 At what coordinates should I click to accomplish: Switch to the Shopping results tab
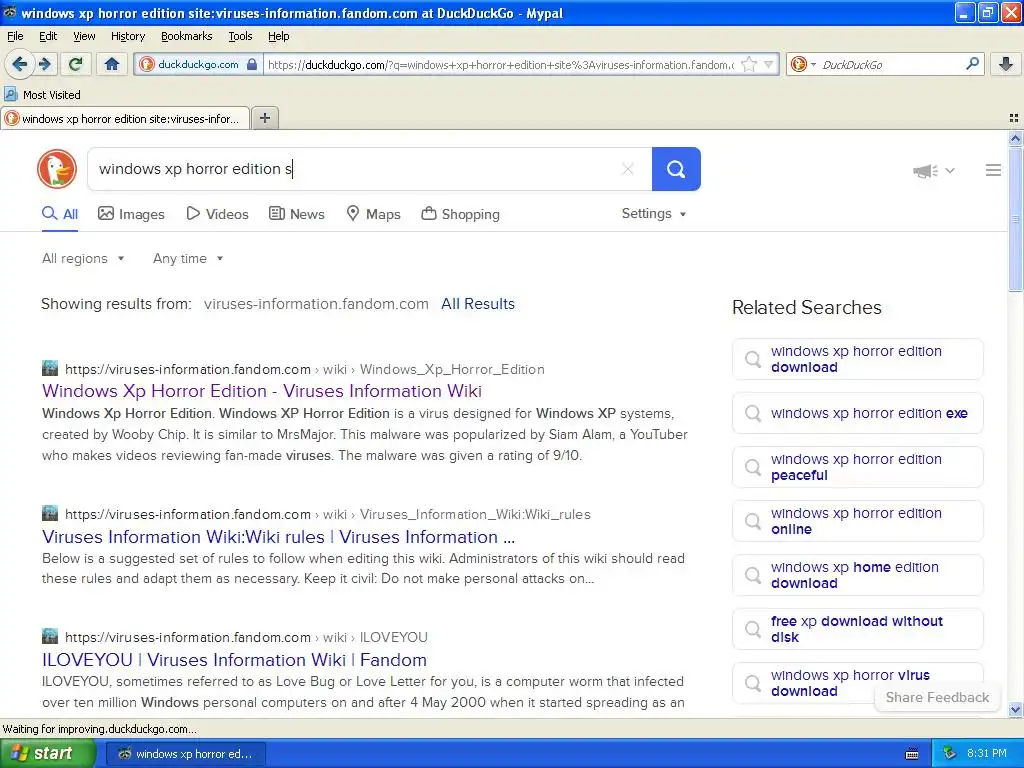[460, 214]
